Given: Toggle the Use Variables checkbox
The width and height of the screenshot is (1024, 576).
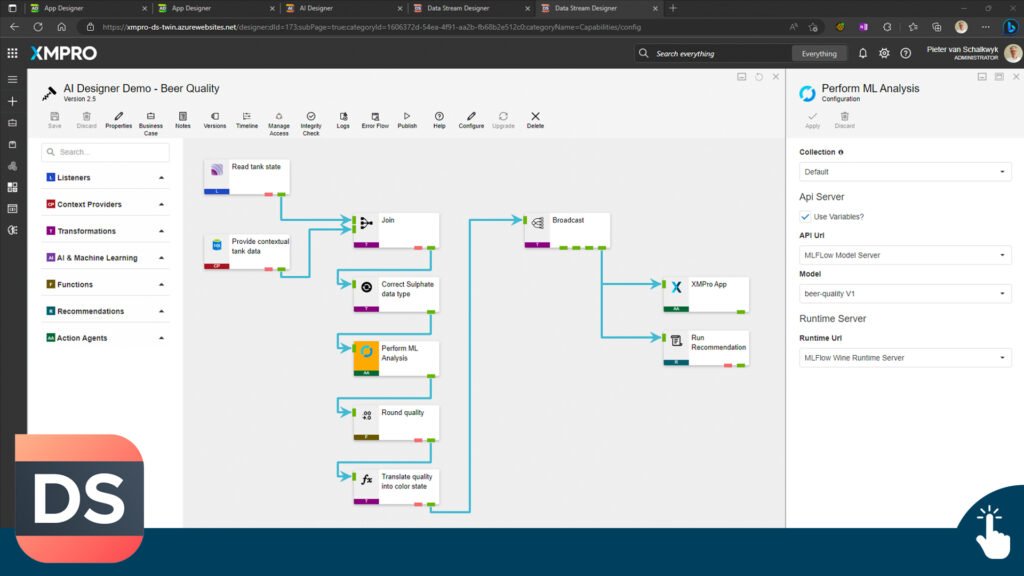Looking at the screenshot, I should [806, 217].
